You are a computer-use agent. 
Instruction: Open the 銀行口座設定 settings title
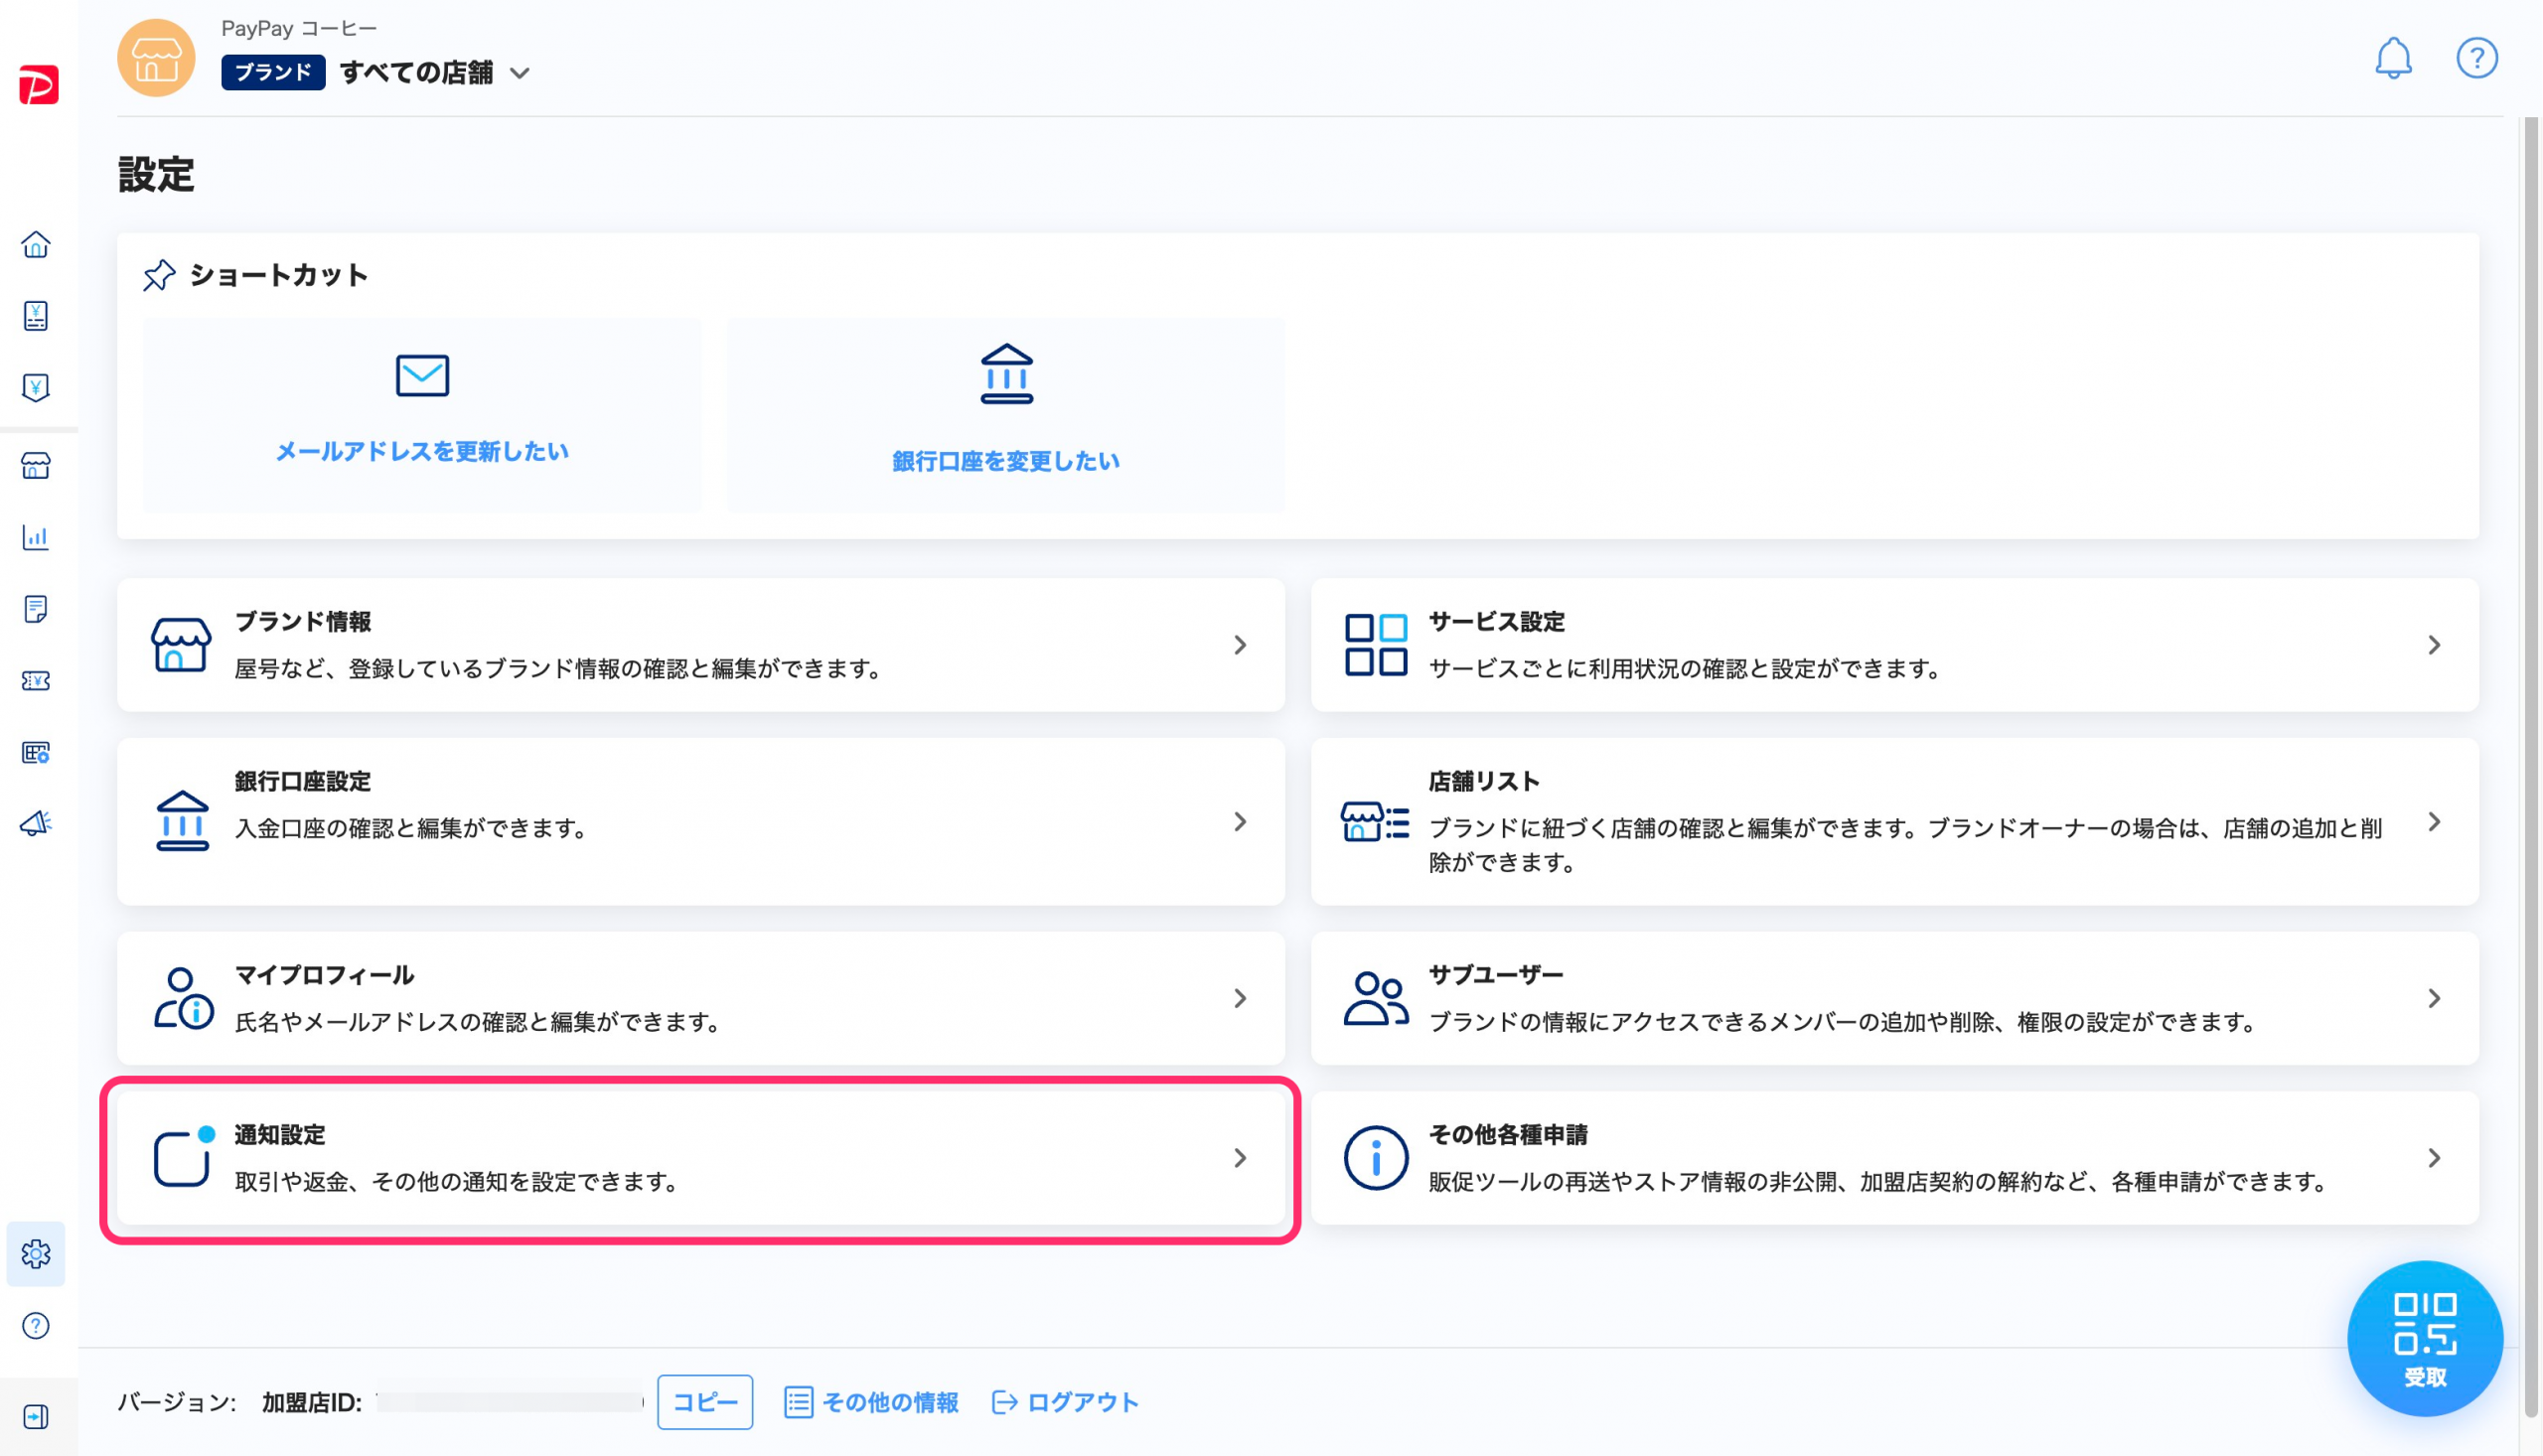point(303,781)
